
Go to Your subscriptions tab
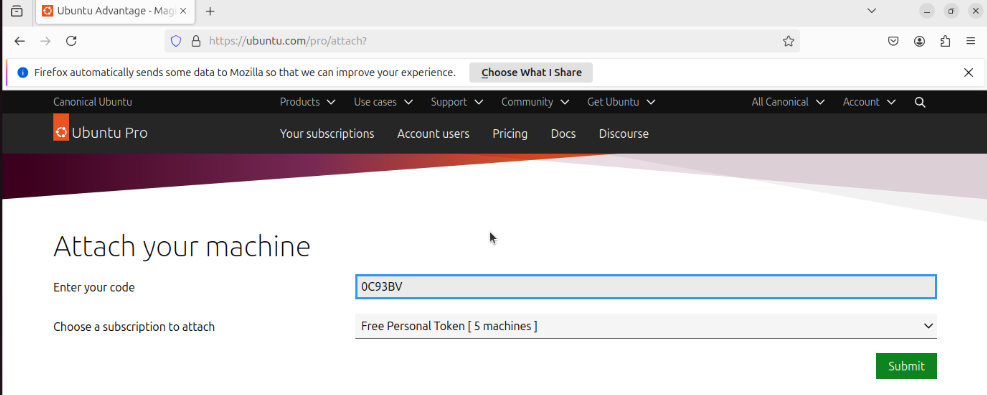pyautogui.click(x=327, y=133)
